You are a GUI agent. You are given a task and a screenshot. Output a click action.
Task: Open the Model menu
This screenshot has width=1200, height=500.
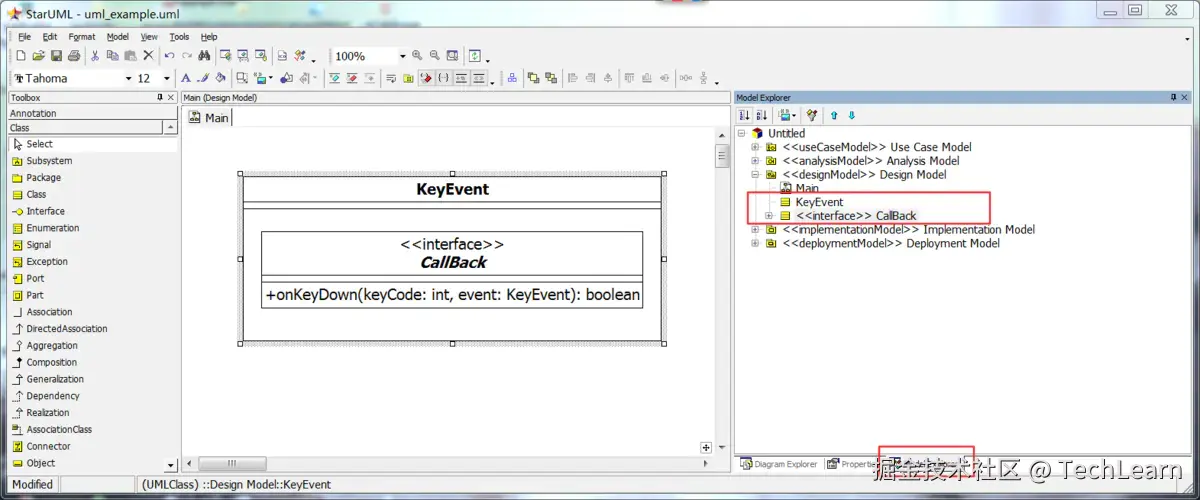pos(118,37)
